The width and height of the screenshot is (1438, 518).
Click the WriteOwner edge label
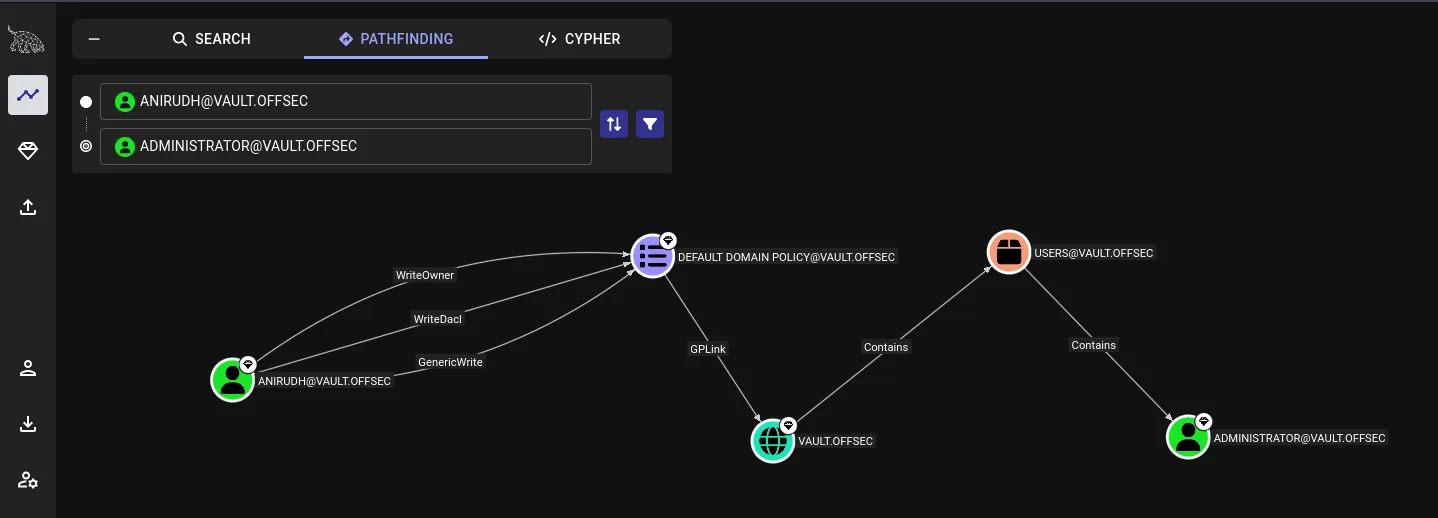425,275
